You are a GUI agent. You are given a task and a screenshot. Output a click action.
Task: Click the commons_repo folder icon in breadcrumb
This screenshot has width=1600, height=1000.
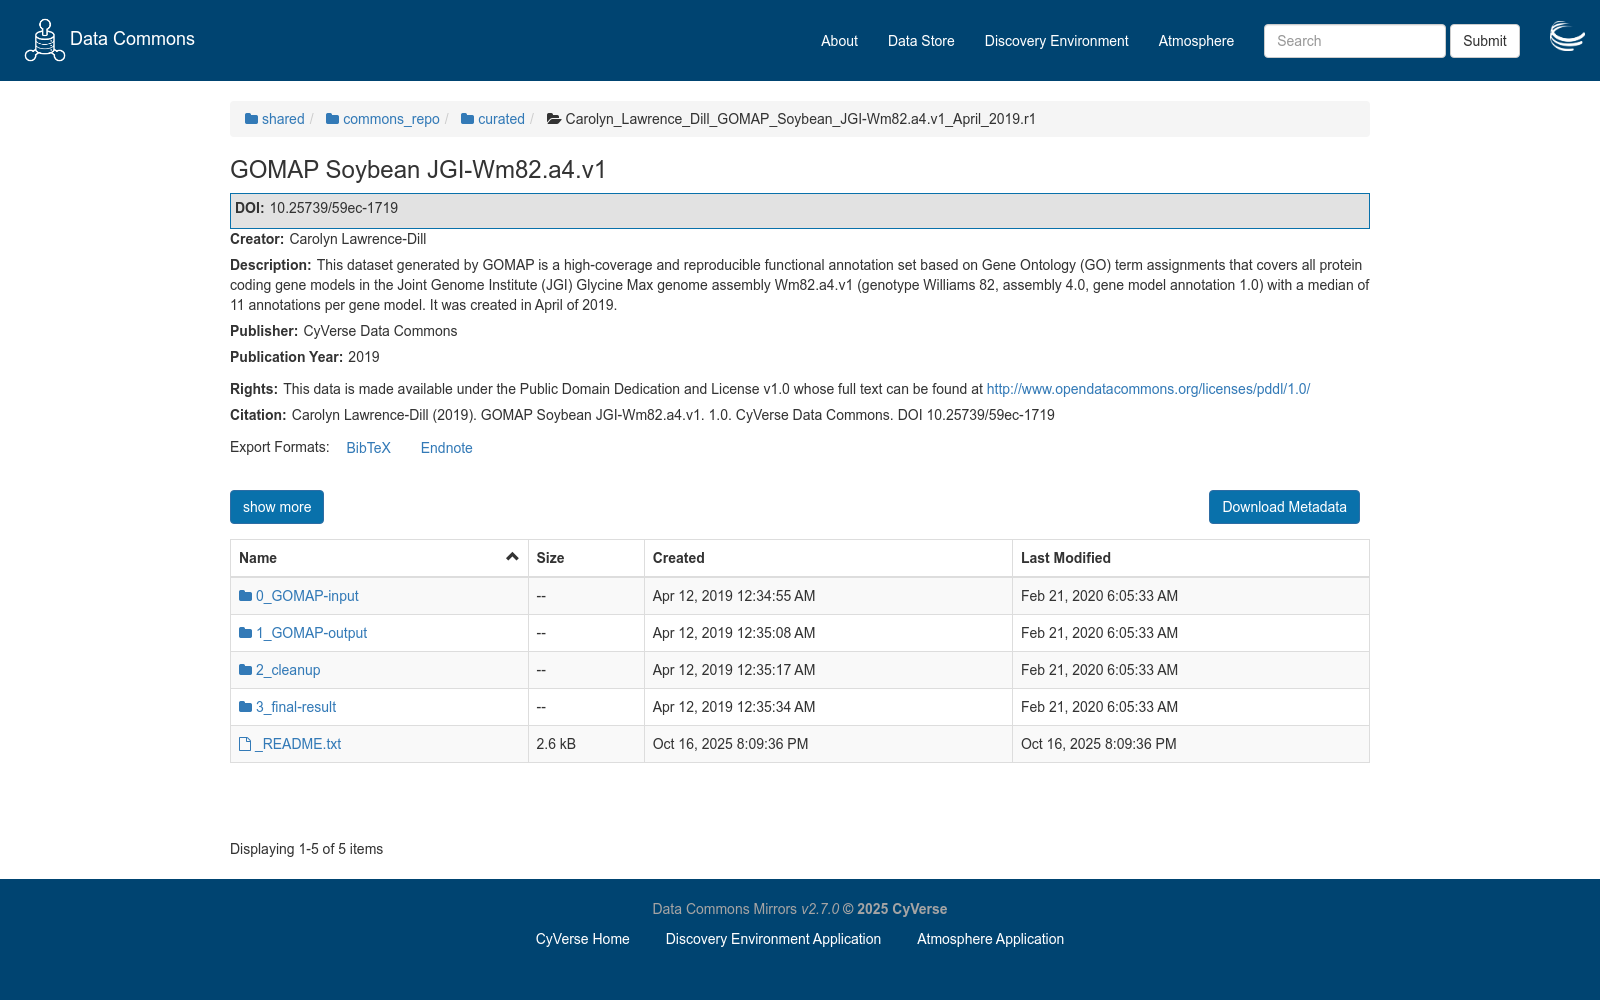332,119
